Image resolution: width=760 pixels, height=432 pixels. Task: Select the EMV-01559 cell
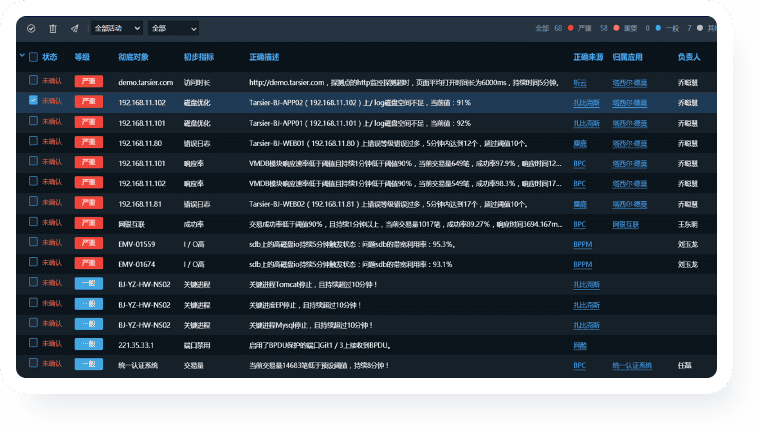137,244
